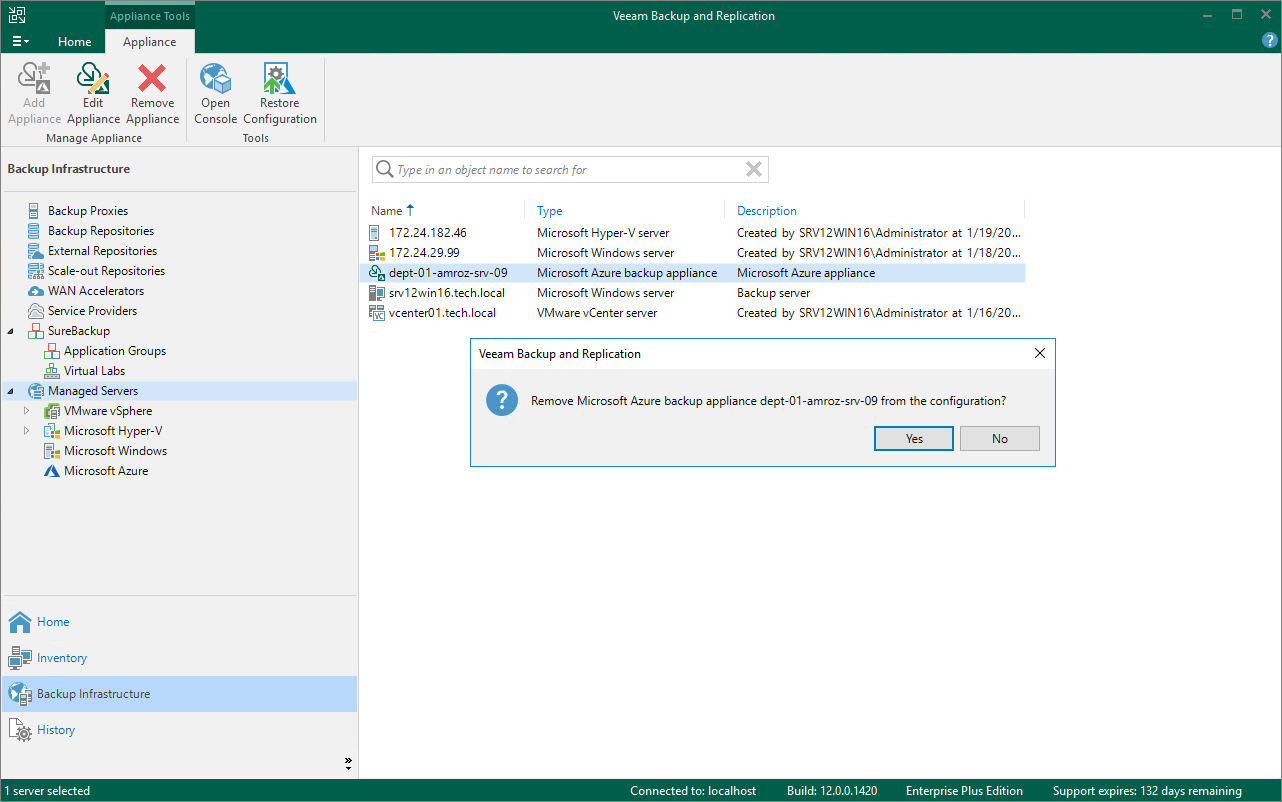1282x802 pixels.
Task: Select WAN Accelerators in the tree
Action: (95, 291)
